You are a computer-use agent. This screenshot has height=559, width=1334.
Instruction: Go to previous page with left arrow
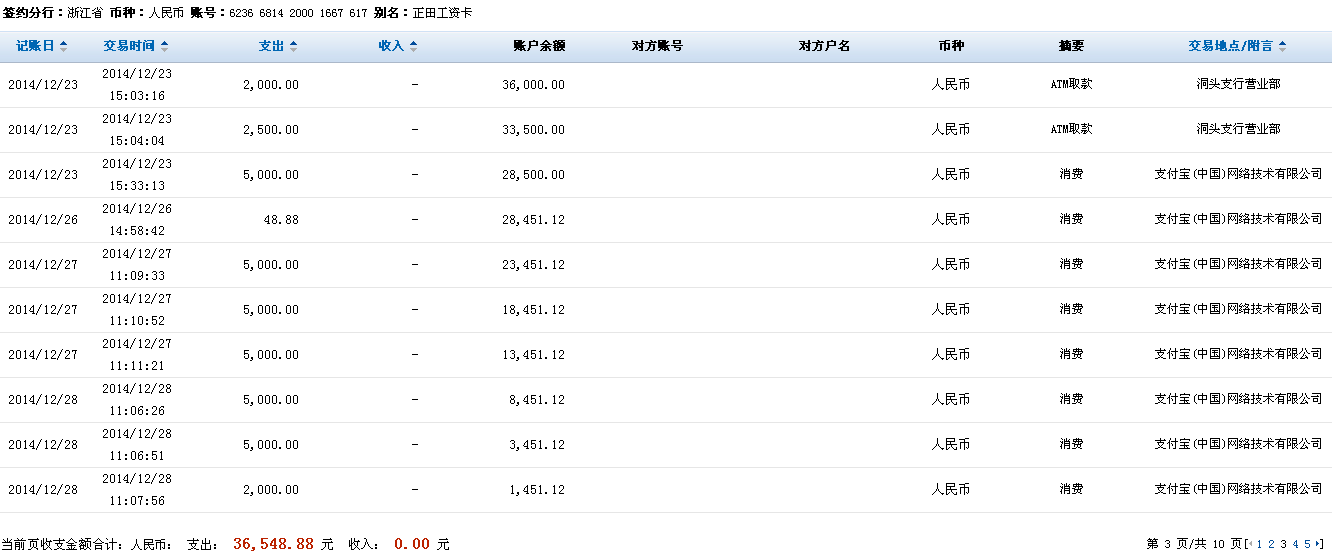pyautogui.click(x=1248, y=544)
